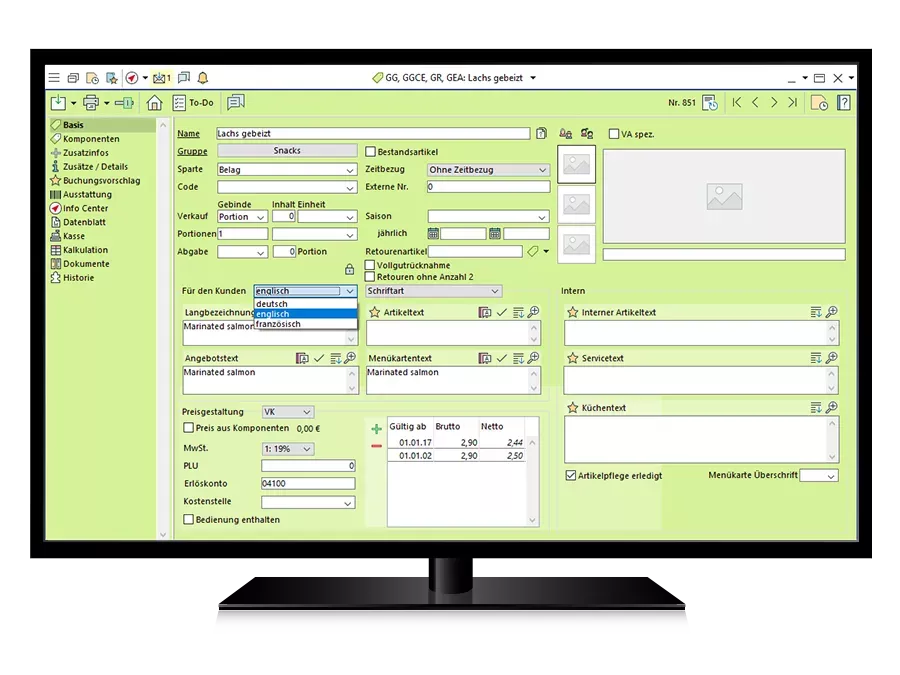This screenshot has width=900, height=675.
Task: Click the printer icon in the toolbar
Action: click(x=91, y=102)
